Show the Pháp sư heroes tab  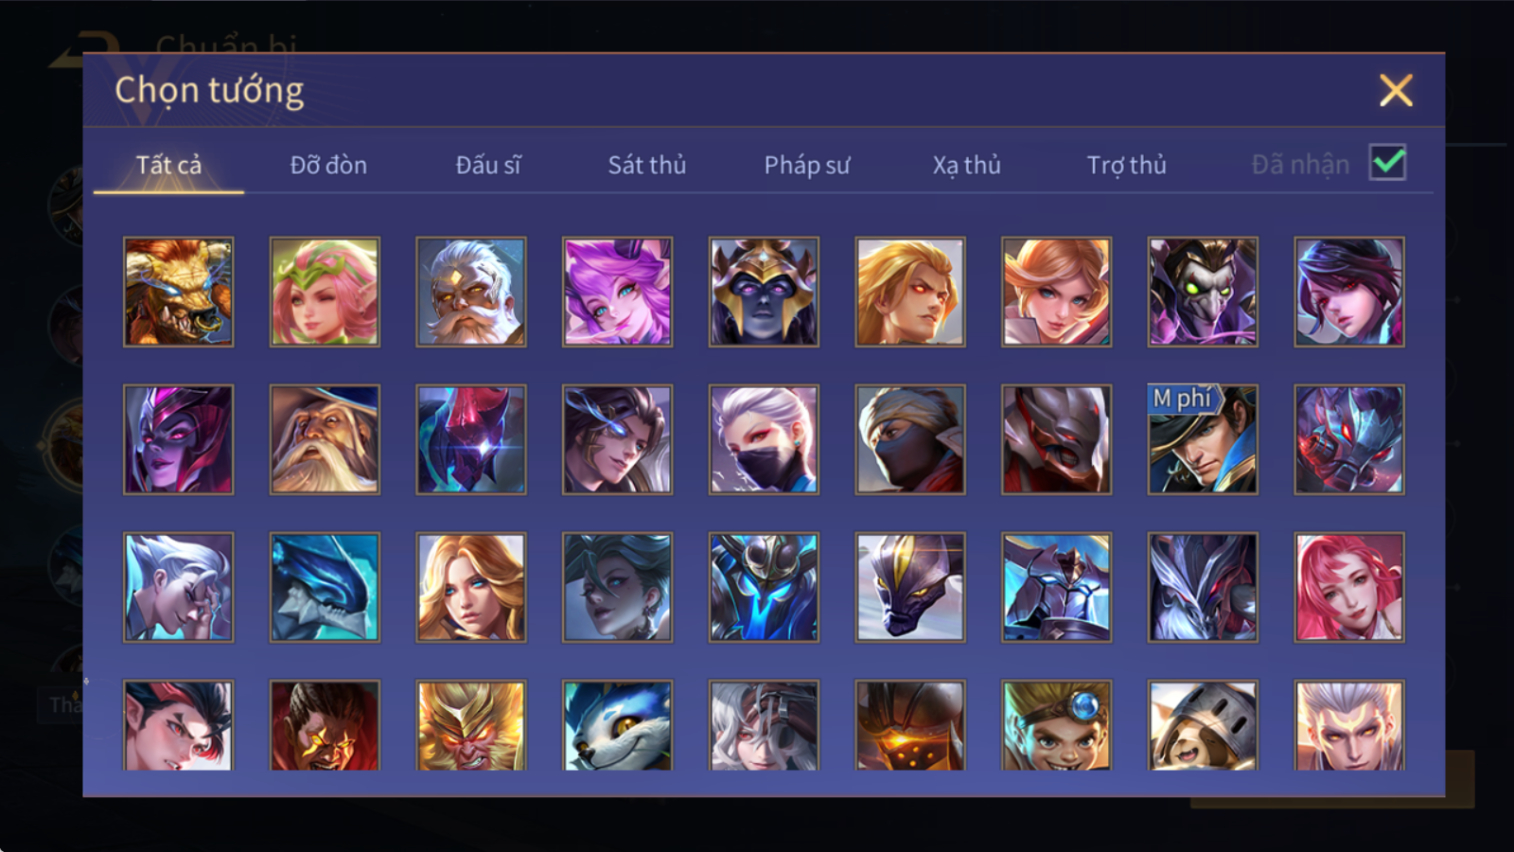pyautogui.click(x=807, y=165)
